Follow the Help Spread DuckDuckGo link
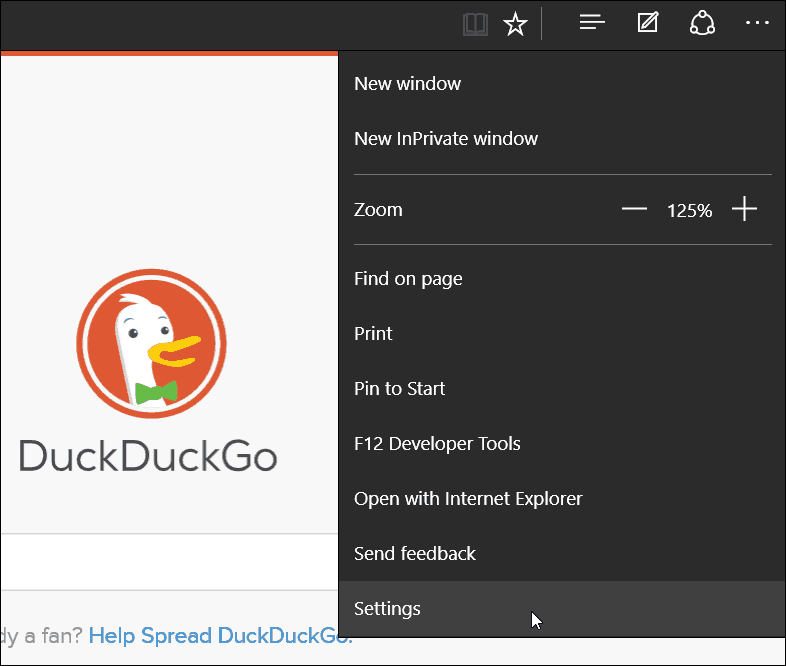The width and height of the screenshot is (786, 666). point(221,635)
